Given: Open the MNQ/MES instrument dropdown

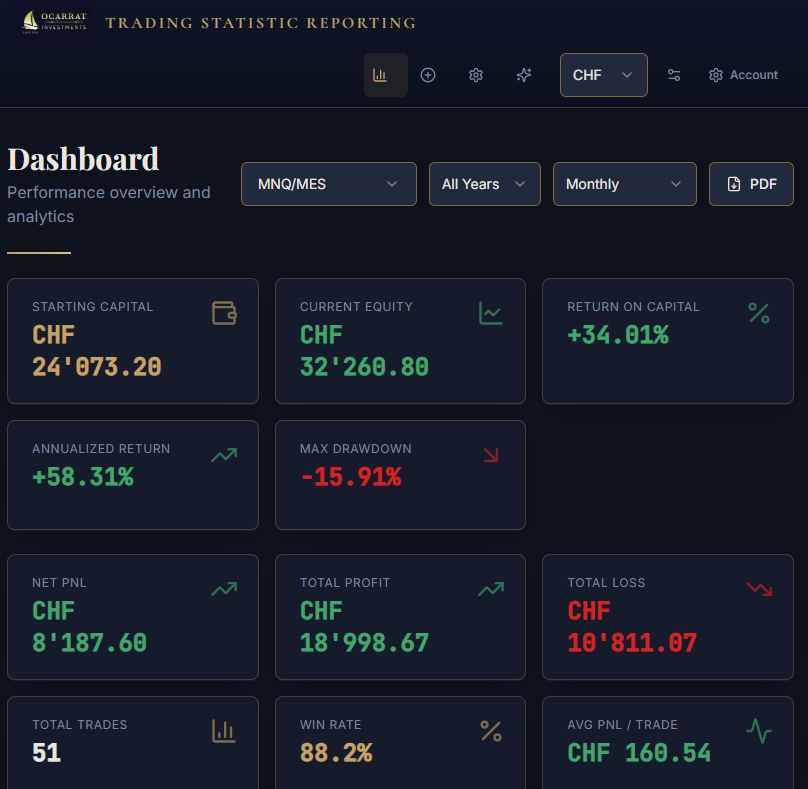Looking at the screenshot, I should (x=329, y=184).
